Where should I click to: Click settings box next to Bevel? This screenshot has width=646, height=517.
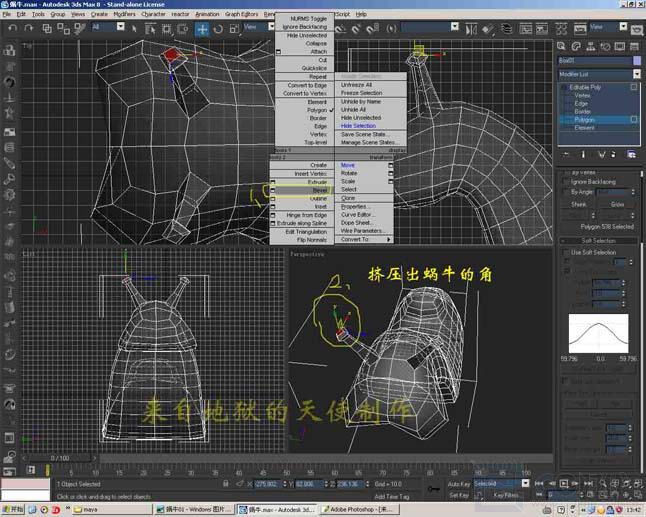[x=272, y=190]
